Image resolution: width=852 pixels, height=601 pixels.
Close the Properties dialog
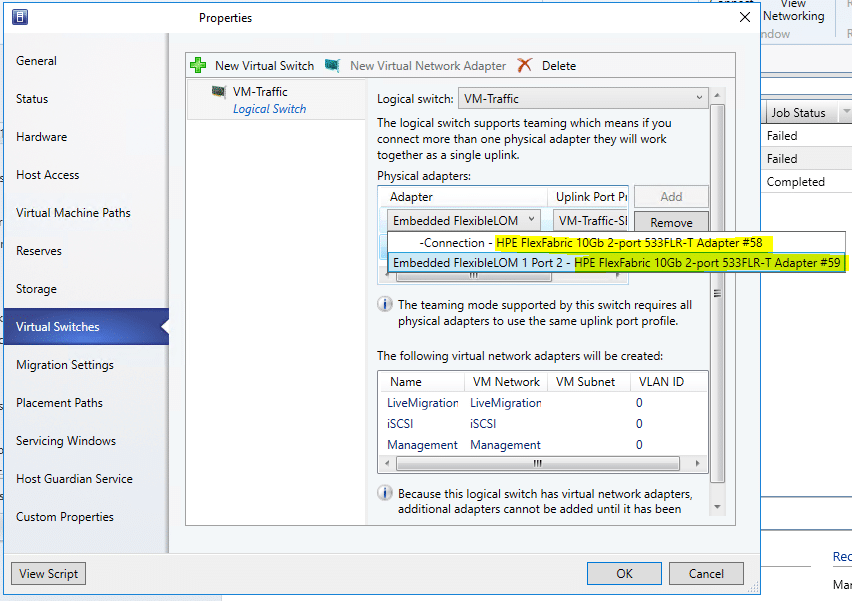[x=745, y=17]
